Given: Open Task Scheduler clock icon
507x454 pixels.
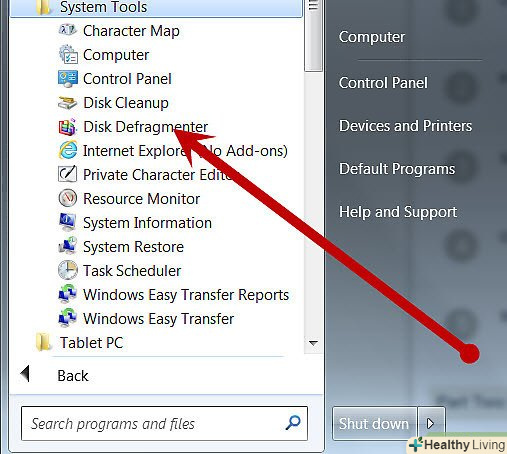Looking at the screenshot, I should 68,270.
